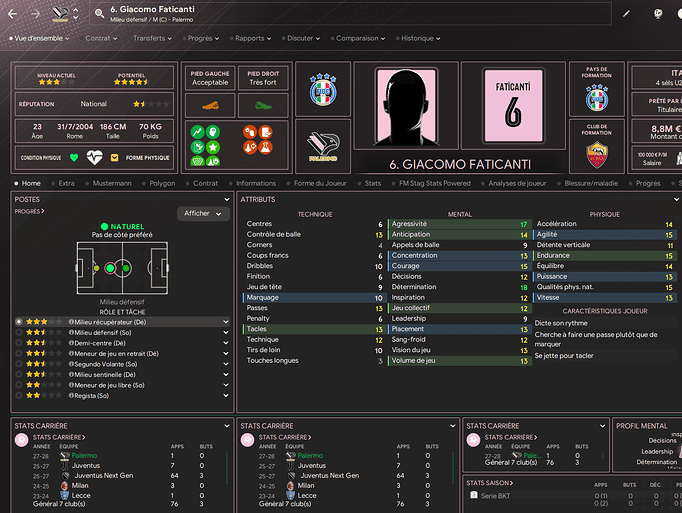682x513 pixels.
Task: Click the player silhouette portrait
Action: coord(406,106)
